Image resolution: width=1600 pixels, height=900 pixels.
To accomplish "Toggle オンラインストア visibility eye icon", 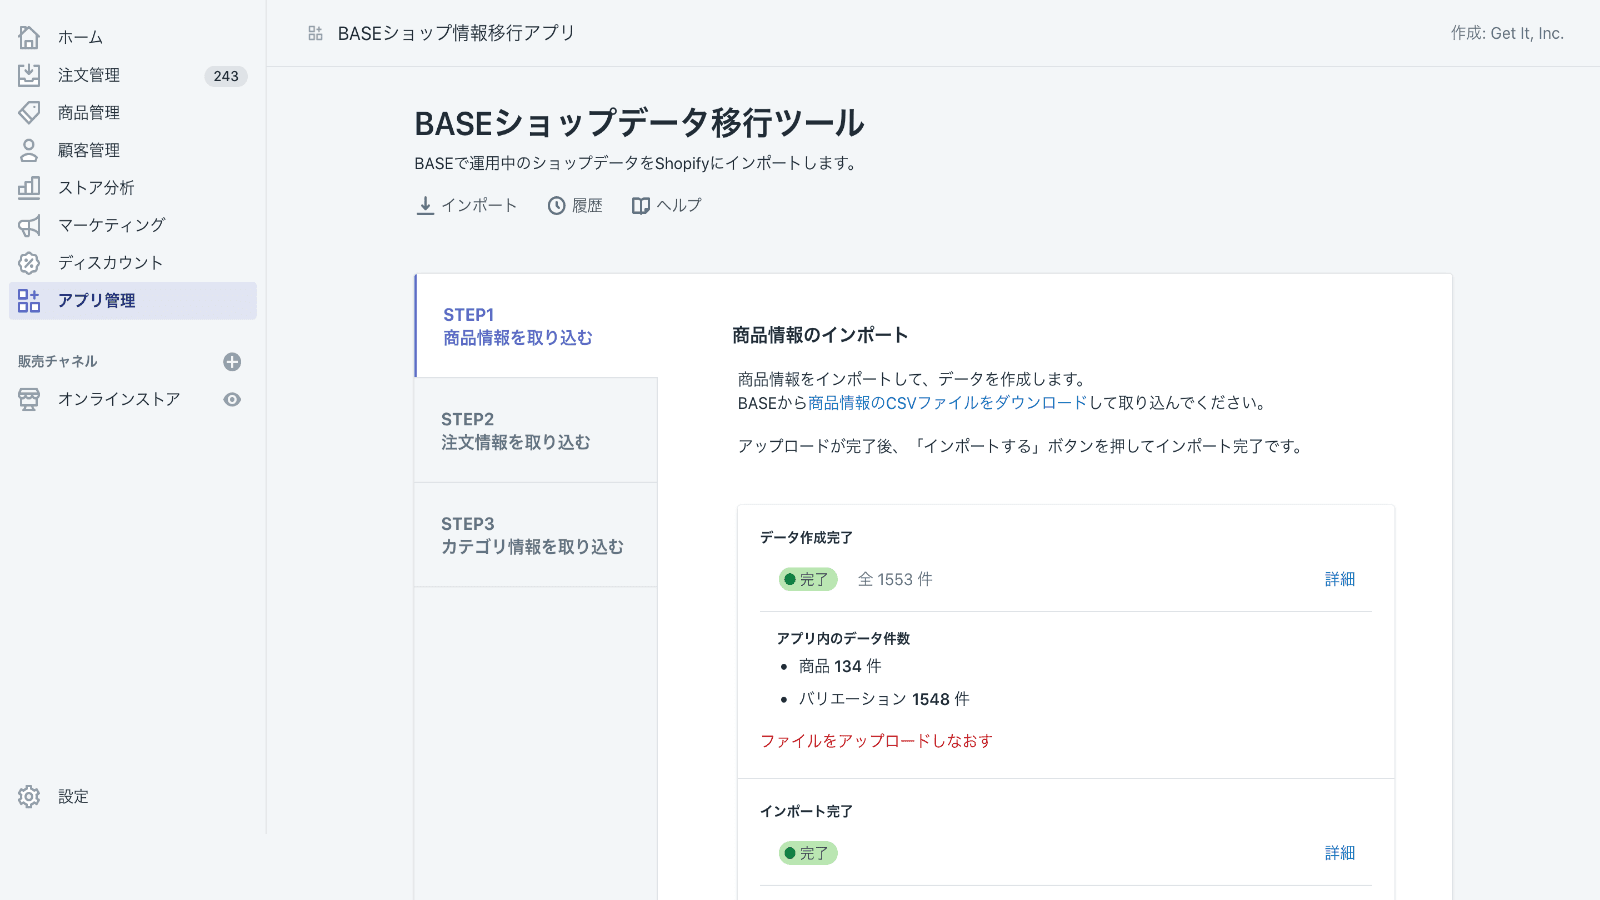I will tap(232, 399).
